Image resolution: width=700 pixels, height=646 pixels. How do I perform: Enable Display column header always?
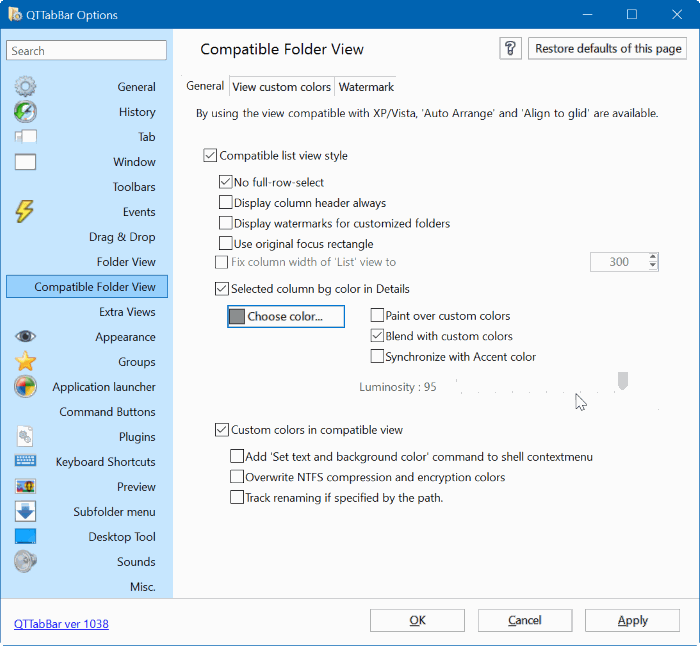225,202
